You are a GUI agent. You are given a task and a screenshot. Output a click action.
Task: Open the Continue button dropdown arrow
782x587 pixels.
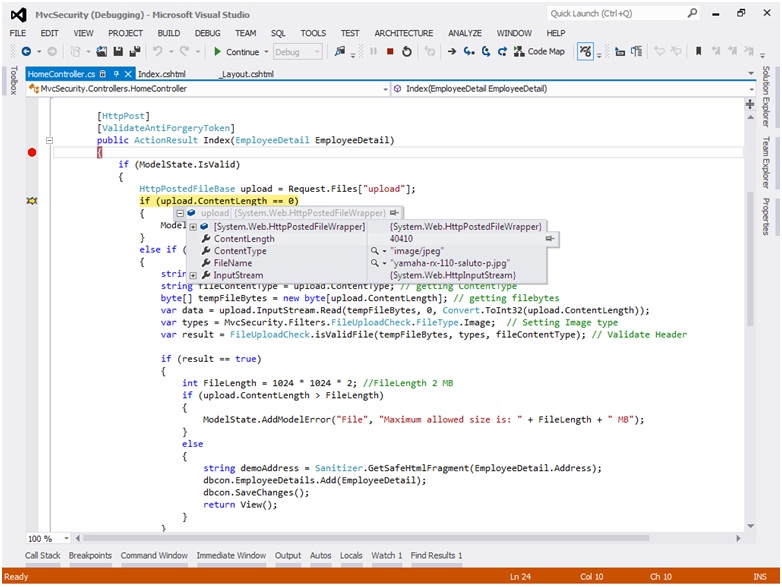click(x=266, y=52)
